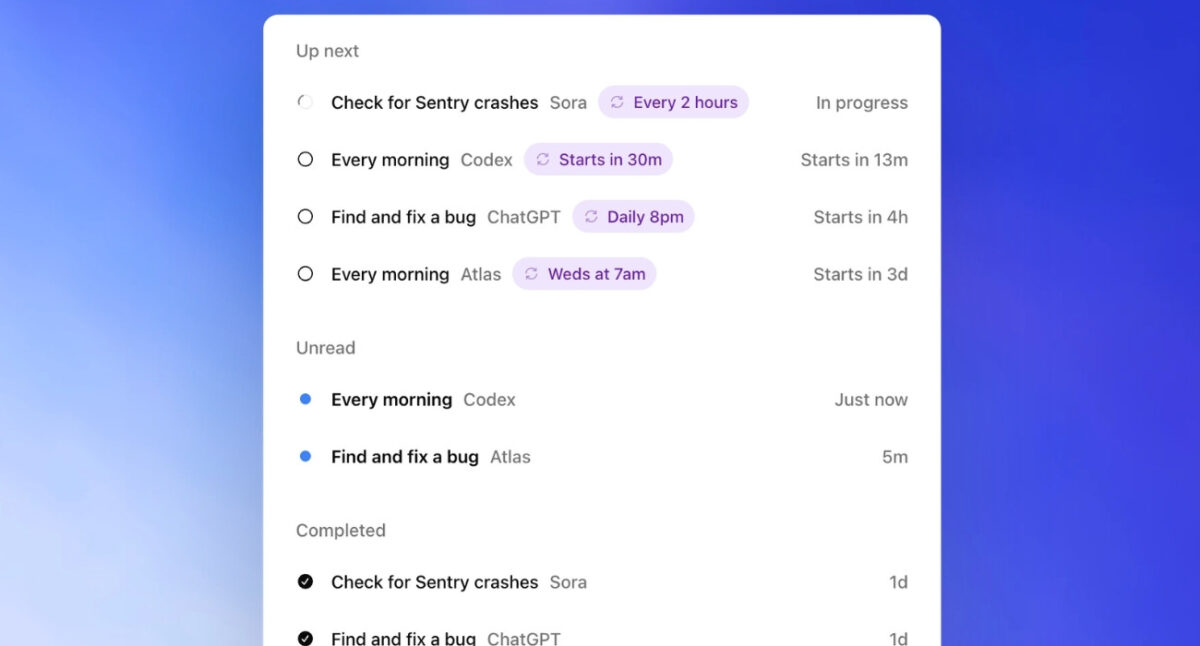The height and width of the screenshot is (646, 1200).
Task: Mark Find and fix a bug ChatGPT as done
Action: 305,216
